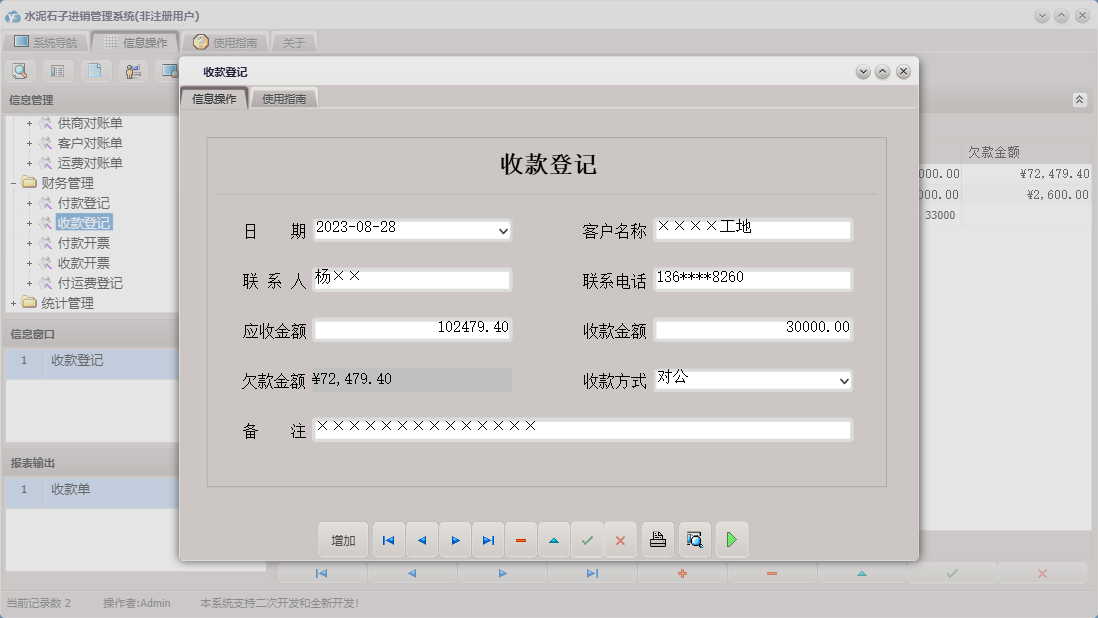Viewport: 1098px width, 618px height.
Task: Click the delete record minus icon
Action: coord(521,539)
